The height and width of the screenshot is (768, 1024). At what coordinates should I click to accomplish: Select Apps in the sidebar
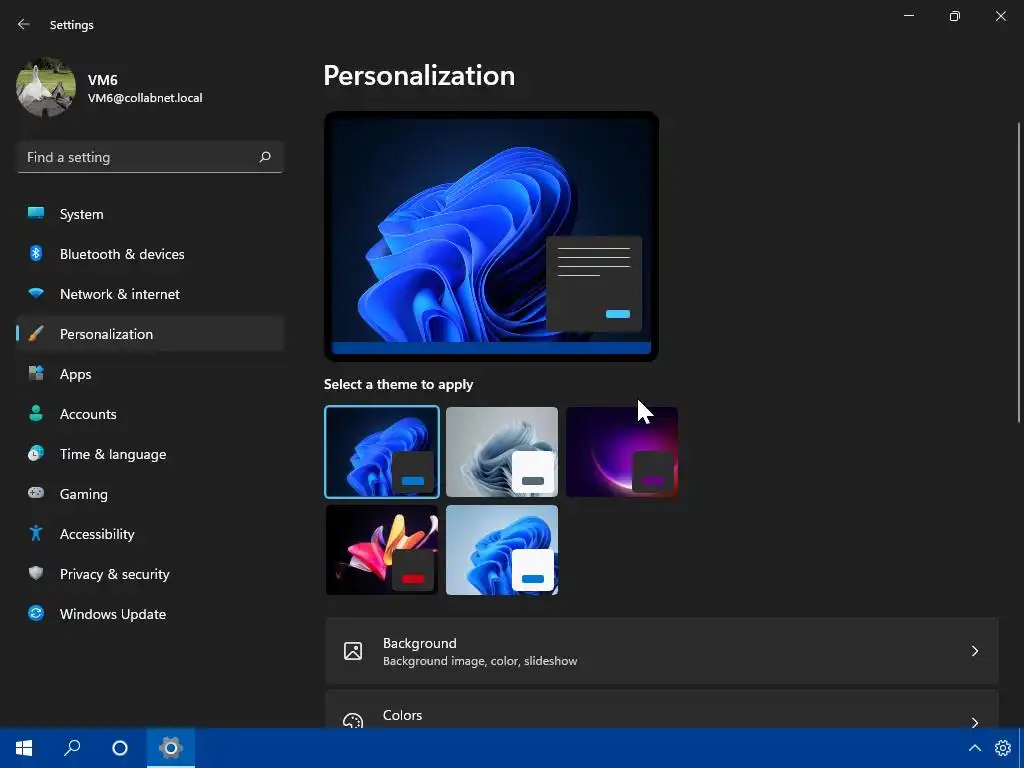click(x=150, y=374)
